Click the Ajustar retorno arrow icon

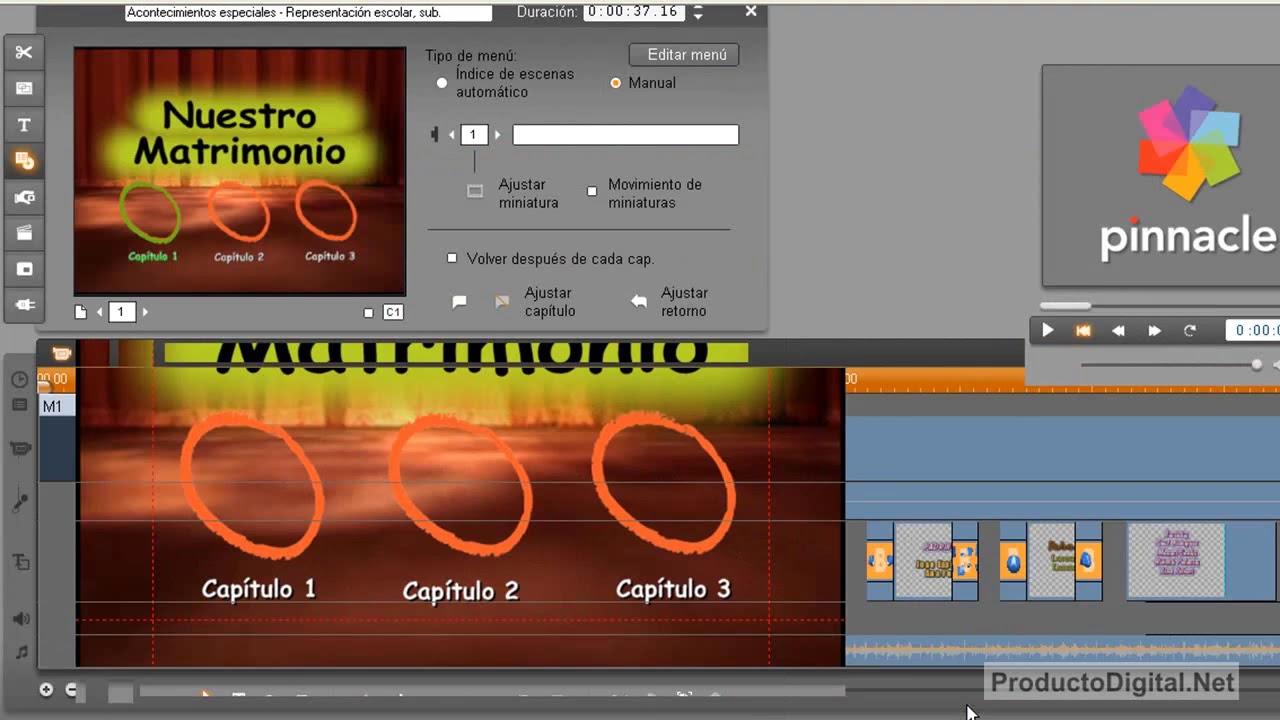pos(639,301)
